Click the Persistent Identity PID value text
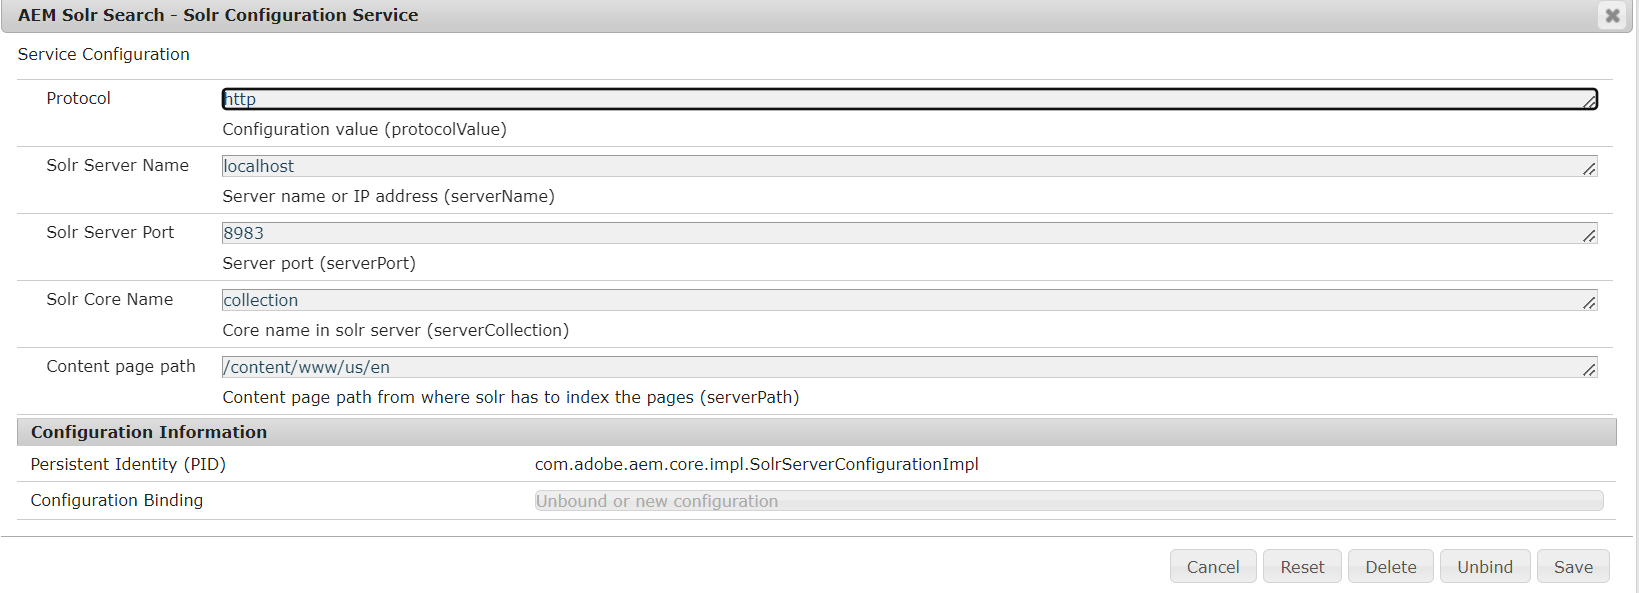The height and width of the screenshot is (593, 1639). (757, 464)
